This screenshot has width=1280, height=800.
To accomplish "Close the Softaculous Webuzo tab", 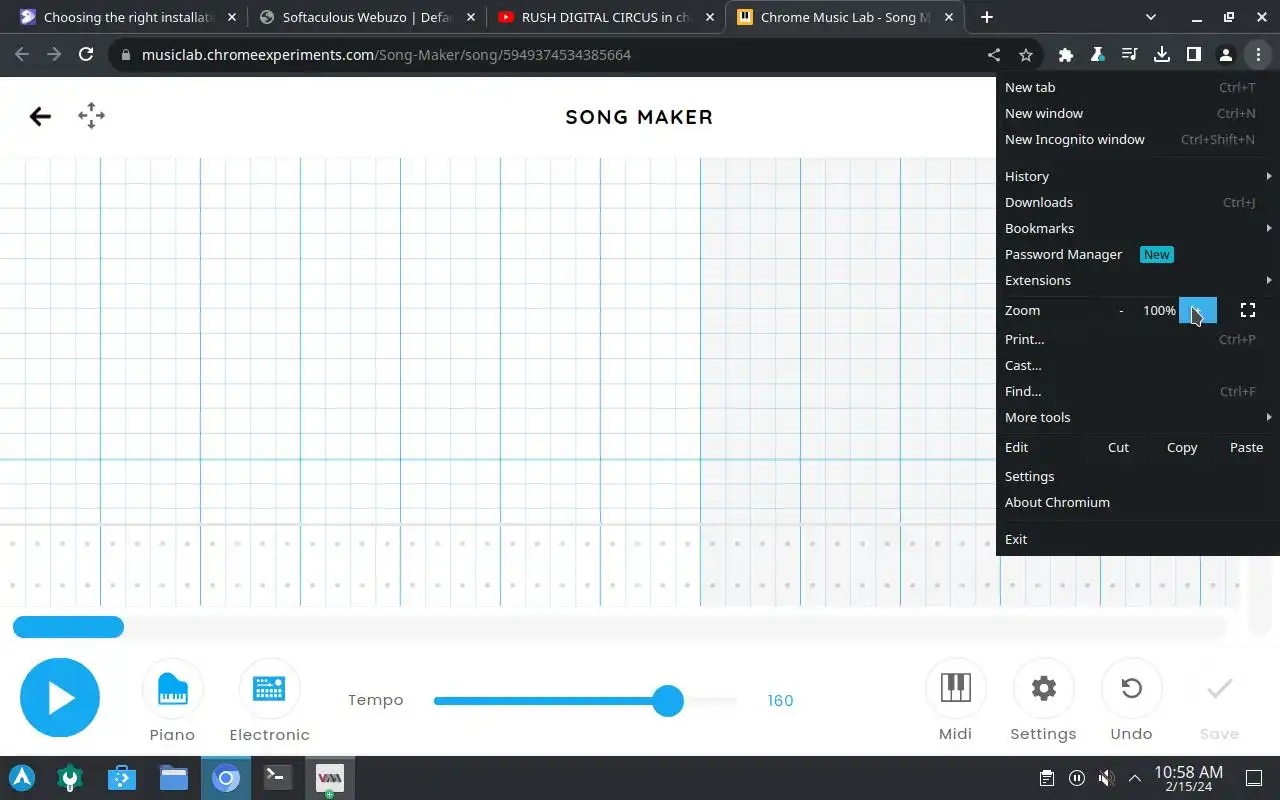I will click(470, 17).
